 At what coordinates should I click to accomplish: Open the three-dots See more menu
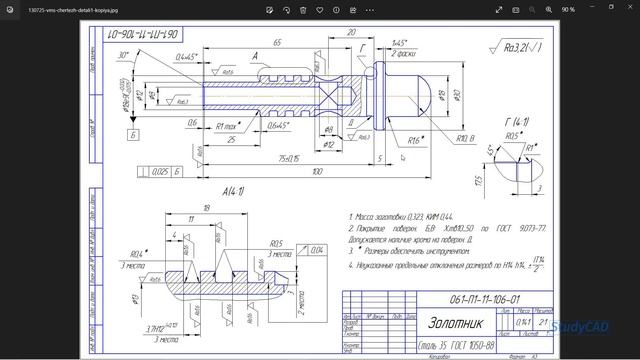(x=370, y=10)
